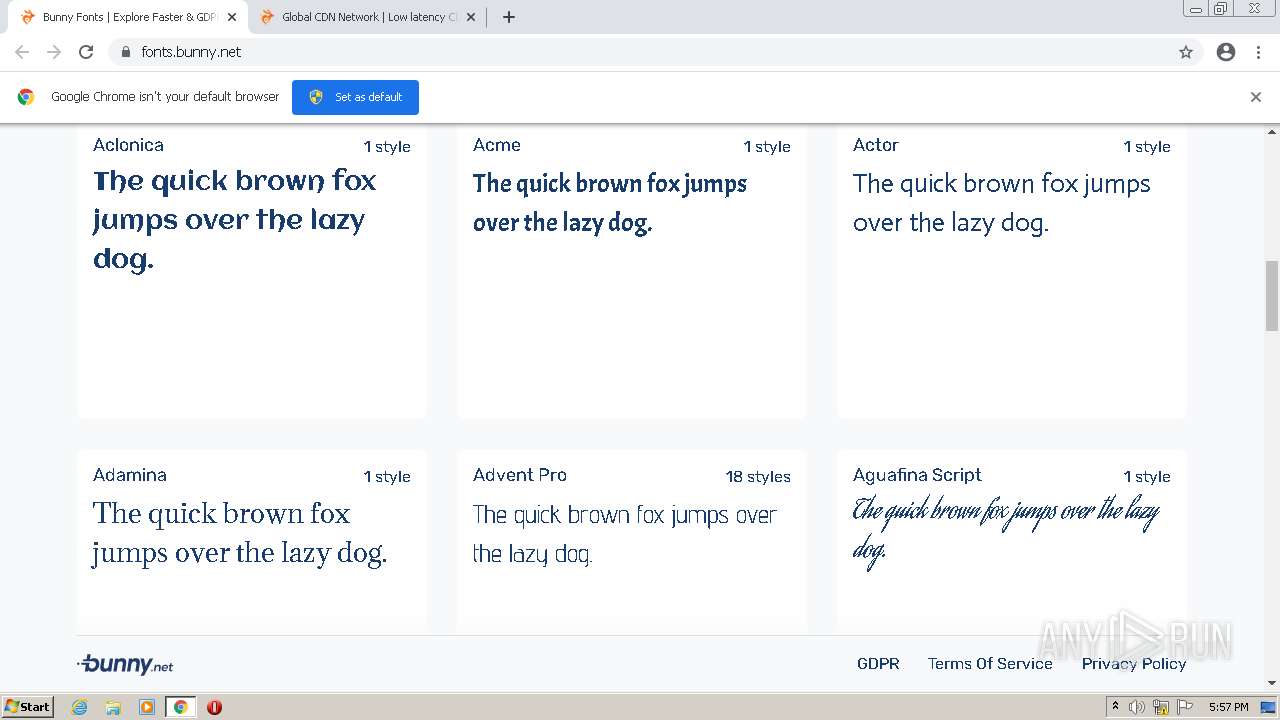The image size is (1280, 720).
Task: Dismiss the default browser notification bar
Action: (1255, 97)
